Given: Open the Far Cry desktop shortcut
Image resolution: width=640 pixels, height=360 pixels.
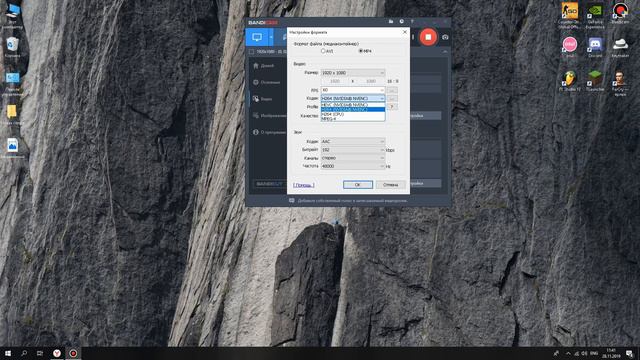Looking at the screenshot, I should (x=620, y=83).
